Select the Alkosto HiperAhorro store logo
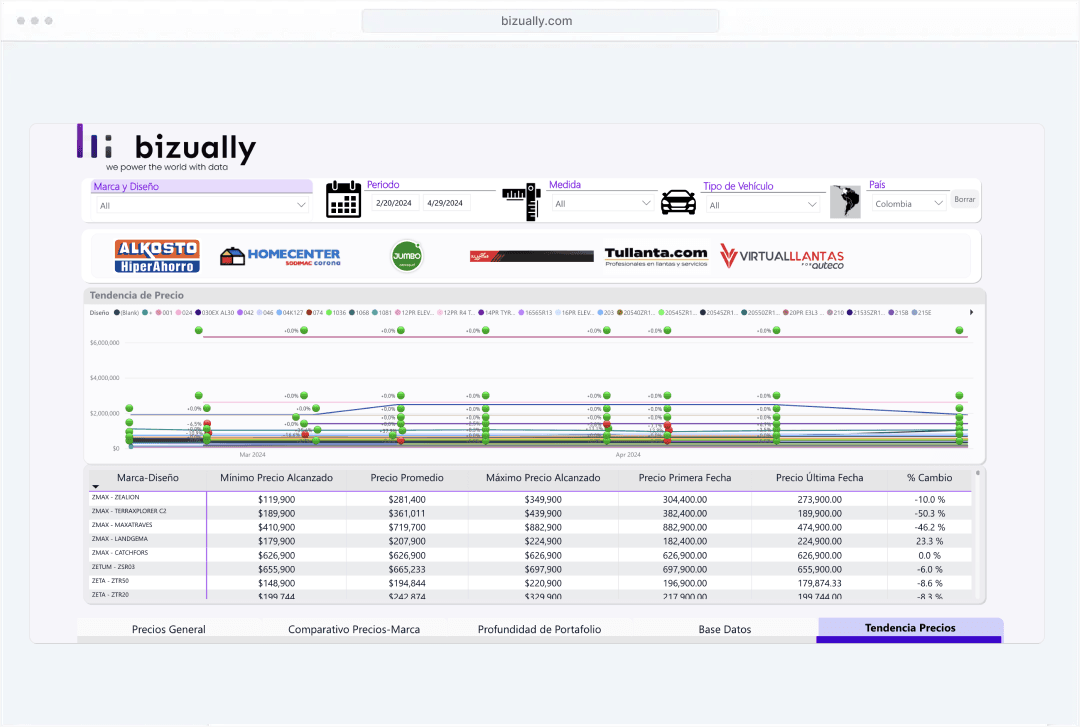Viewport: 1080px width, 727px height. pos(157,256)
